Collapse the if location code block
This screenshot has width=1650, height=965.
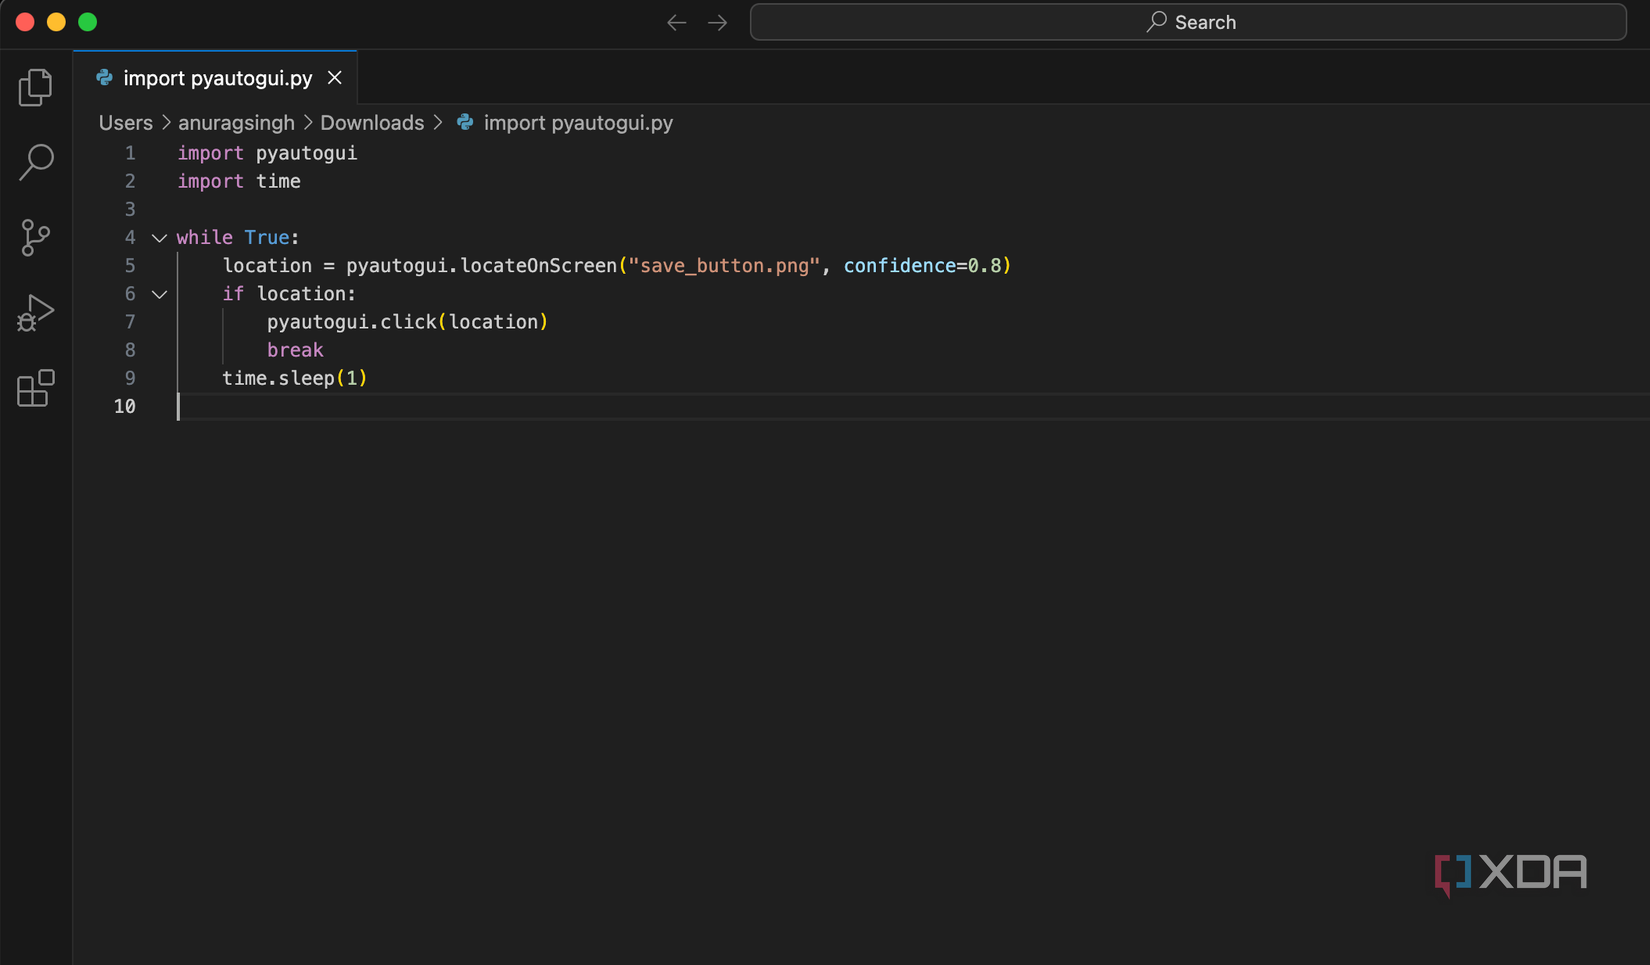coord(159,294)
